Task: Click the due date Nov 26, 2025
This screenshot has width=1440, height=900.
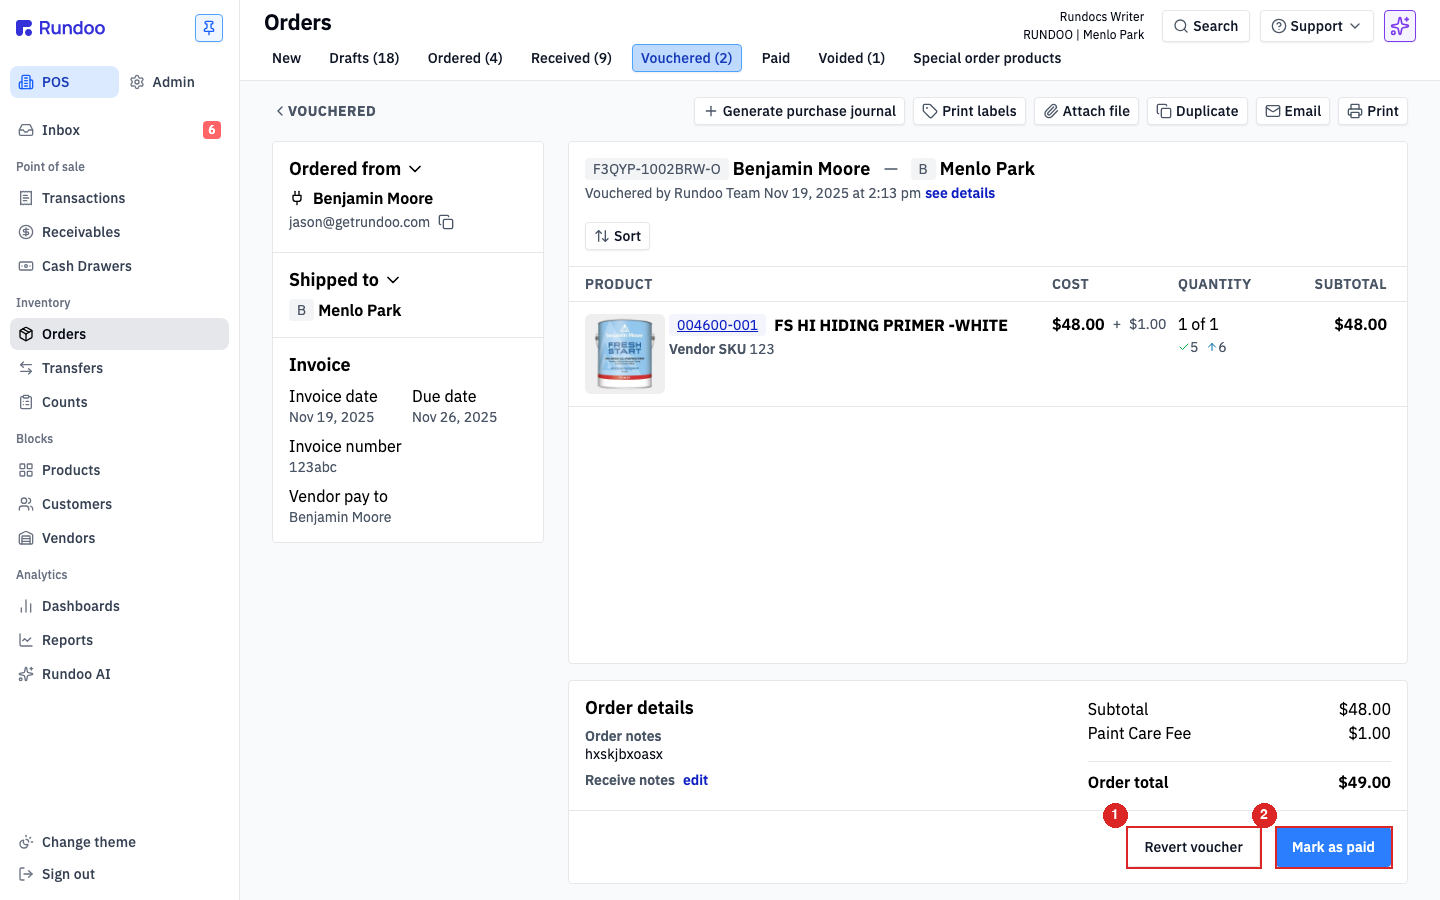Action: pos(454,417)
